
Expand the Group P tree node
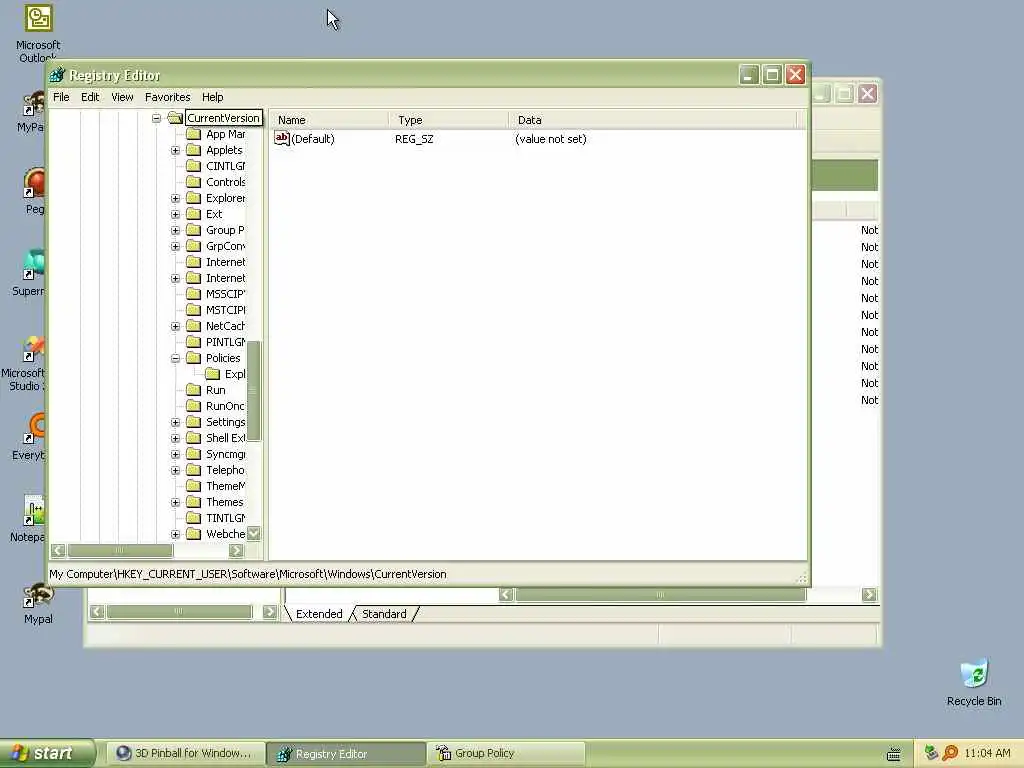coord(176,230)
